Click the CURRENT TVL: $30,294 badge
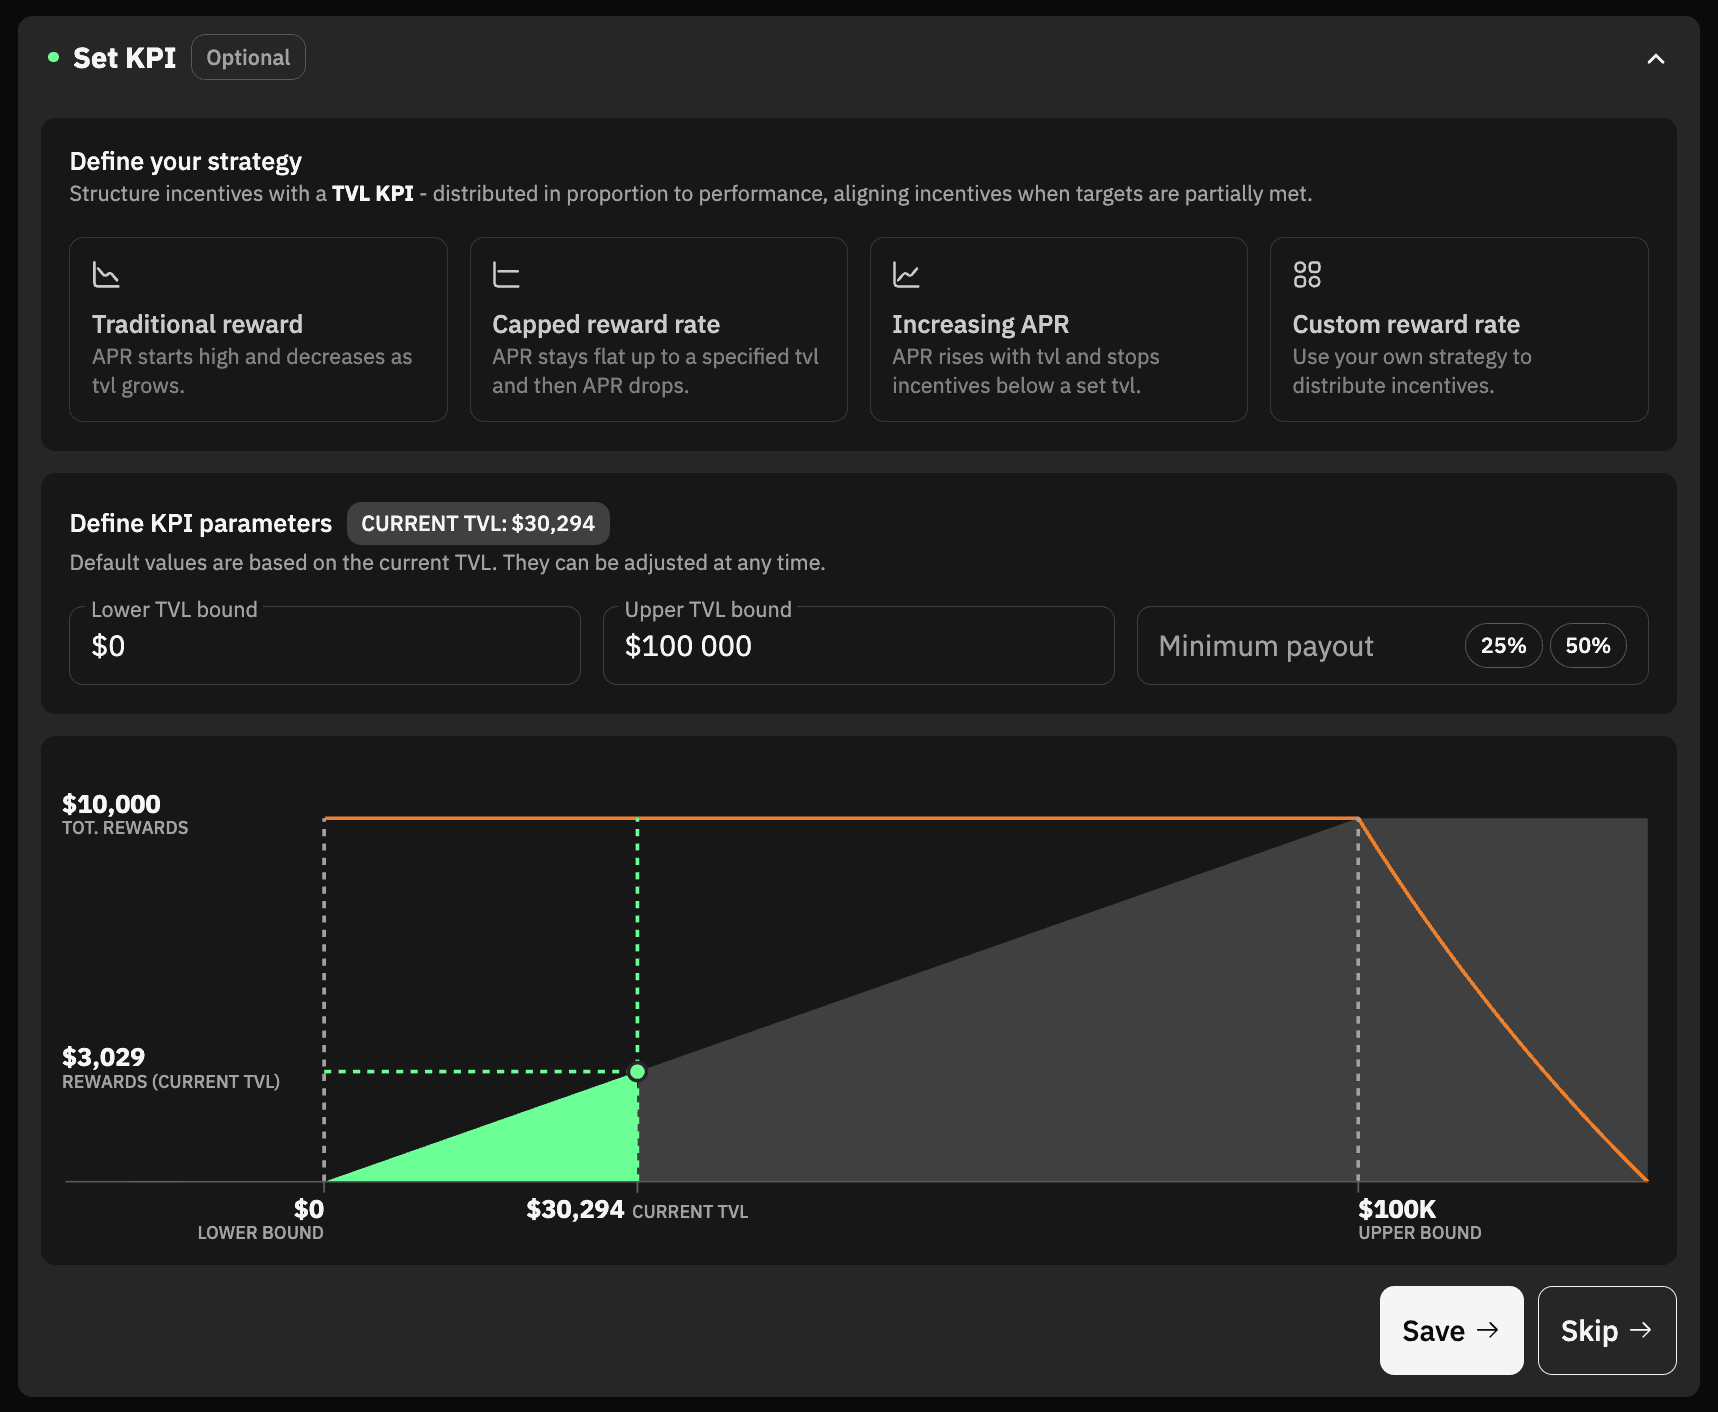 click(x=478, y=523)
